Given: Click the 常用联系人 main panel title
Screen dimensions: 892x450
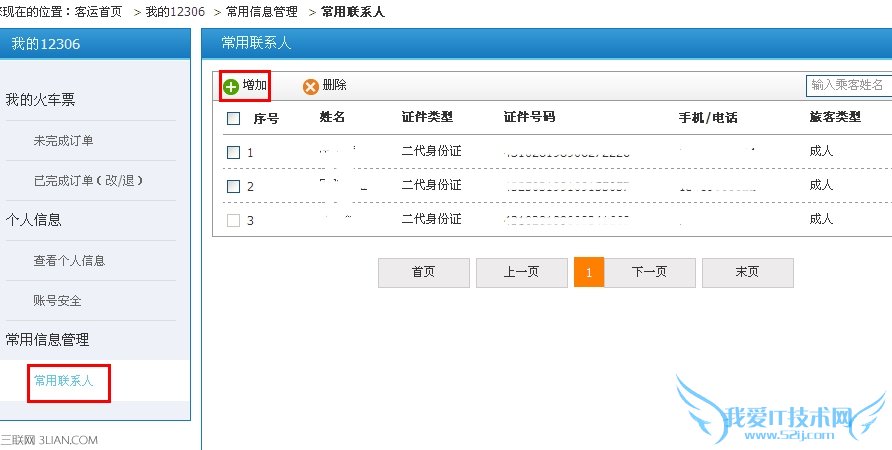Looking at the screenshot, I should 256,43.
